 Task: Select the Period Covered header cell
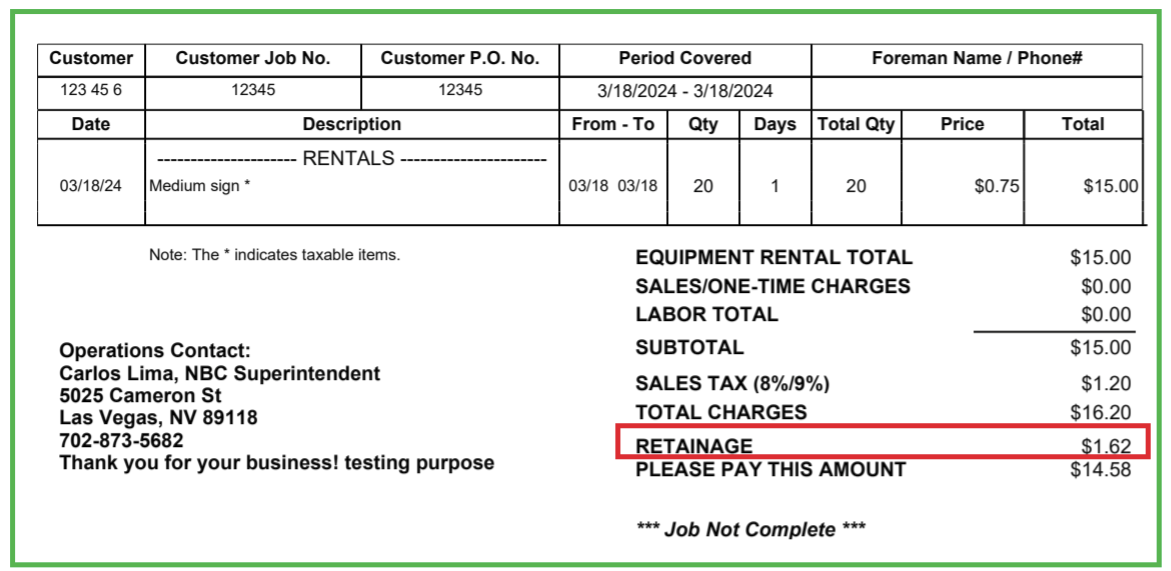coord(685,59)
